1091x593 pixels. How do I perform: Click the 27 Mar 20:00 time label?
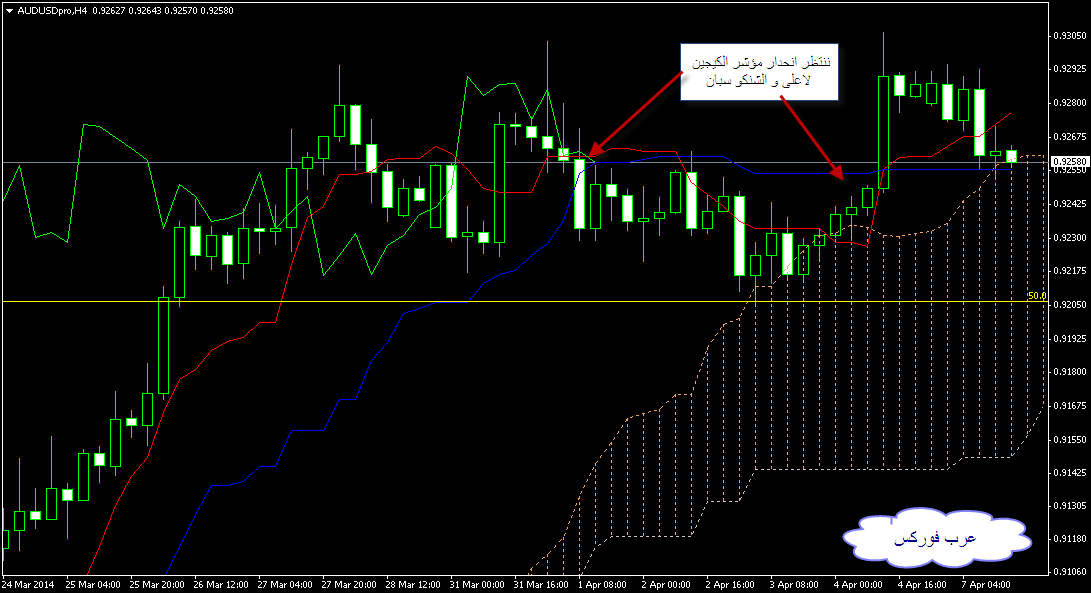(349, 585)
